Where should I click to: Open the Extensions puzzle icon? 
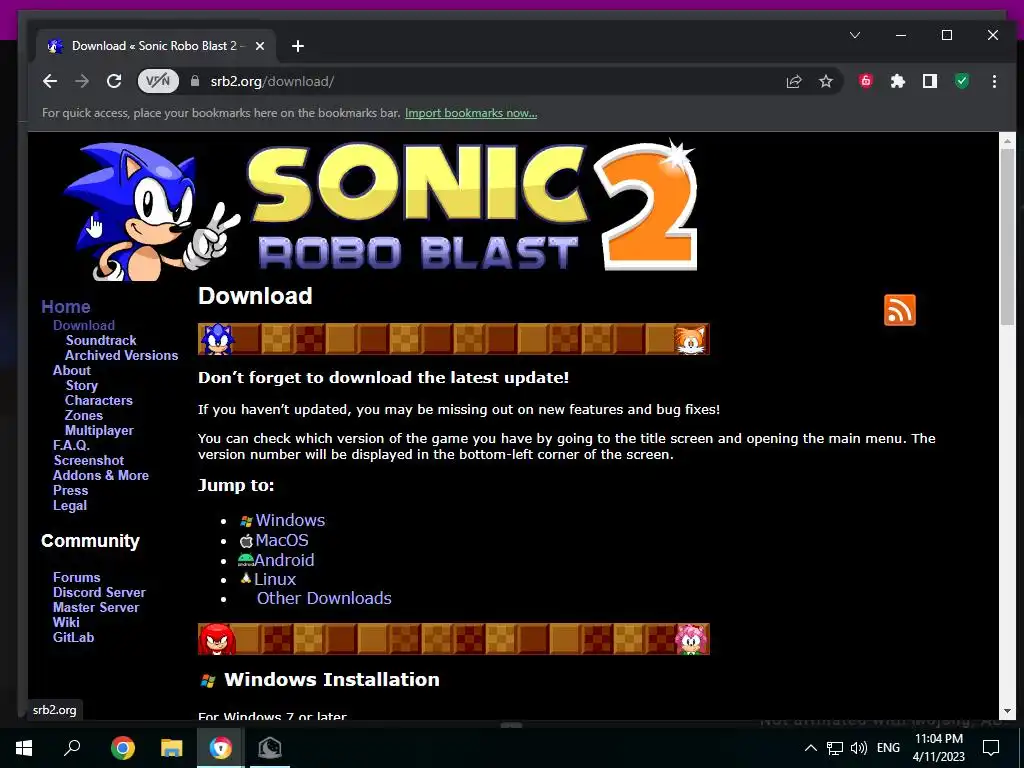pos(898,81)
